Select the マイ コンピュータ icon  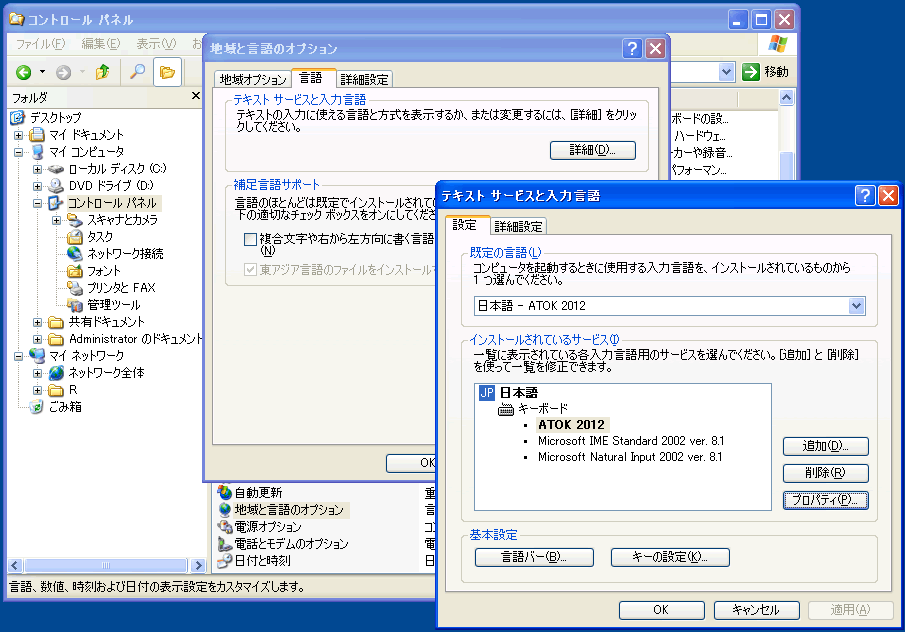tap(37, 152)
